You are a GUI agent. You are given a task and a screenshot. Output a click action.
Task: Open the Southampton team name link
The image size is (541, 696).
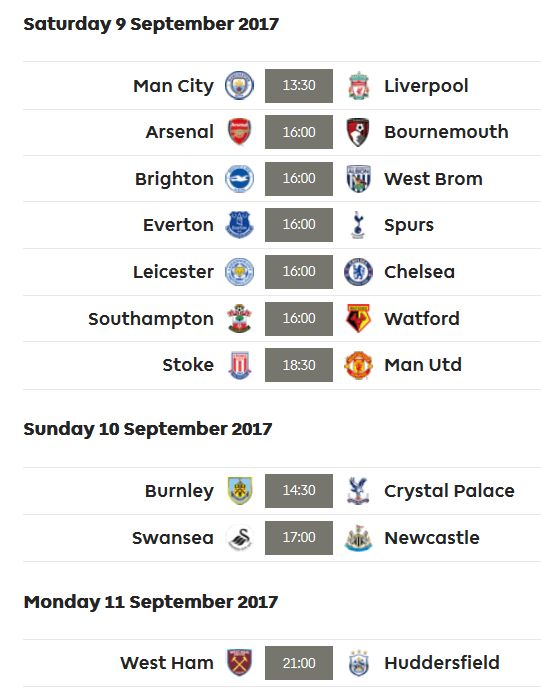151,319
